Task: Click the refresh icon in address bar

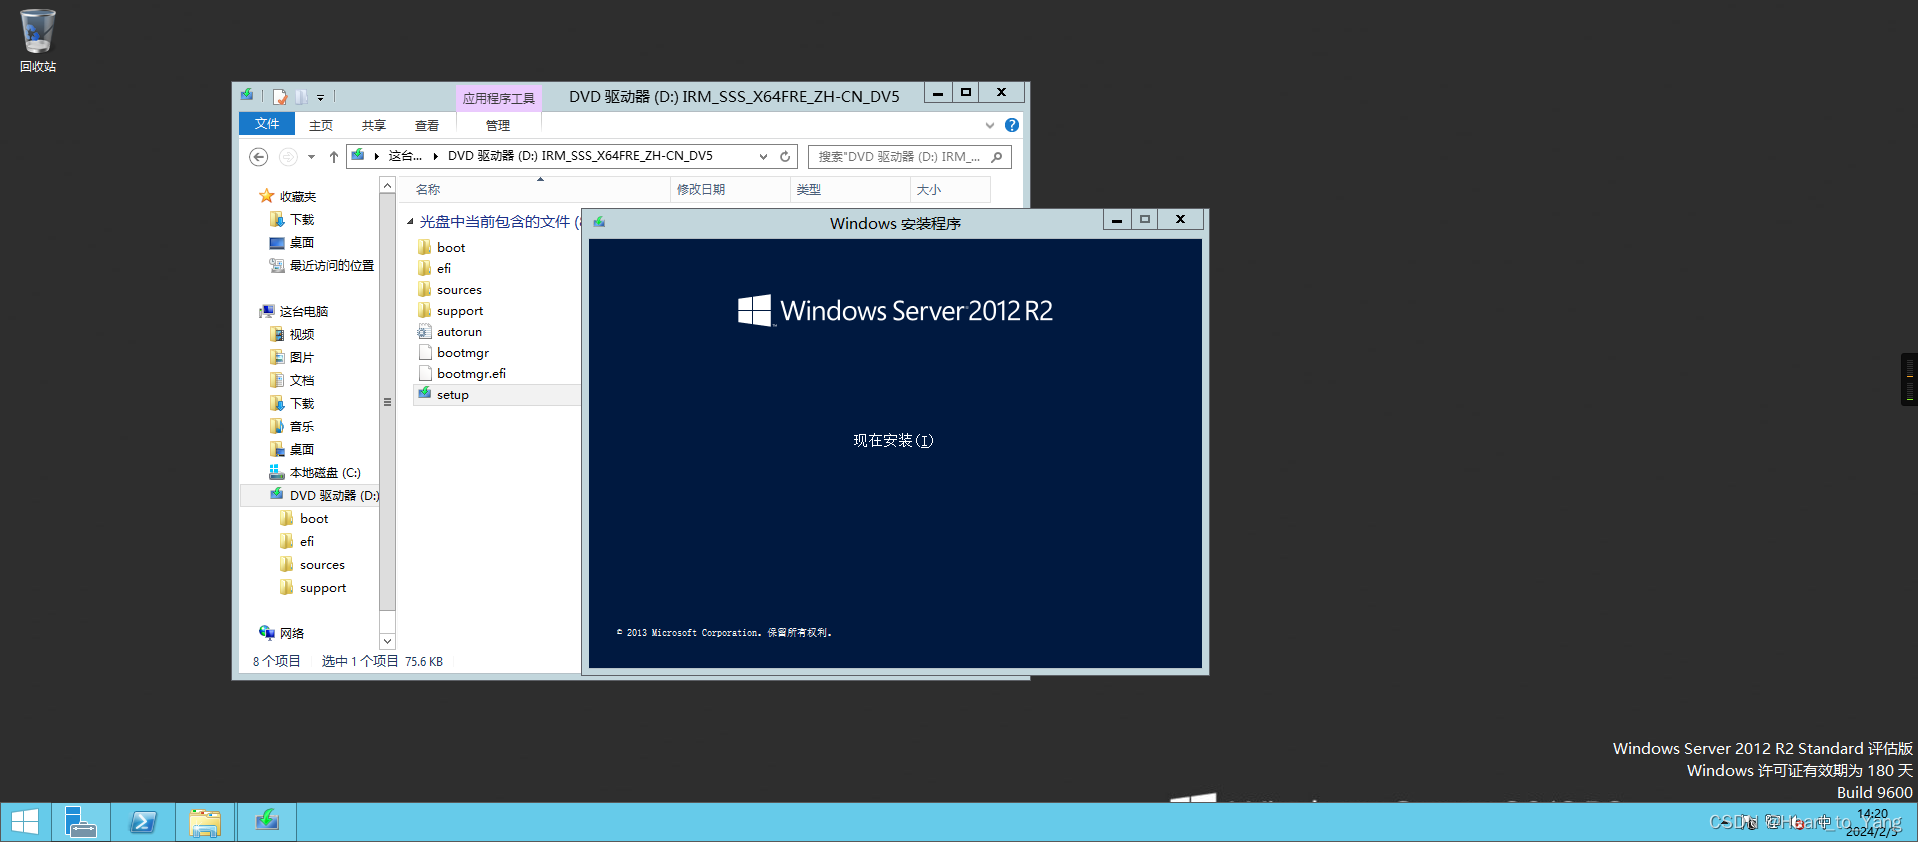Action: (x=785, y=156)
